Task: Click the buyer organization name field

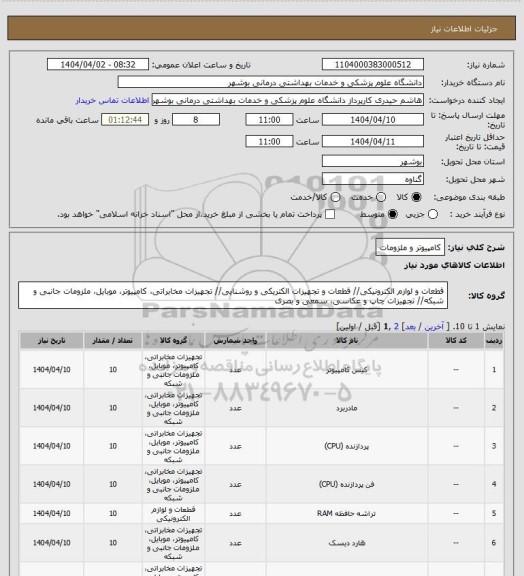Action: click(x=270, y=82)
